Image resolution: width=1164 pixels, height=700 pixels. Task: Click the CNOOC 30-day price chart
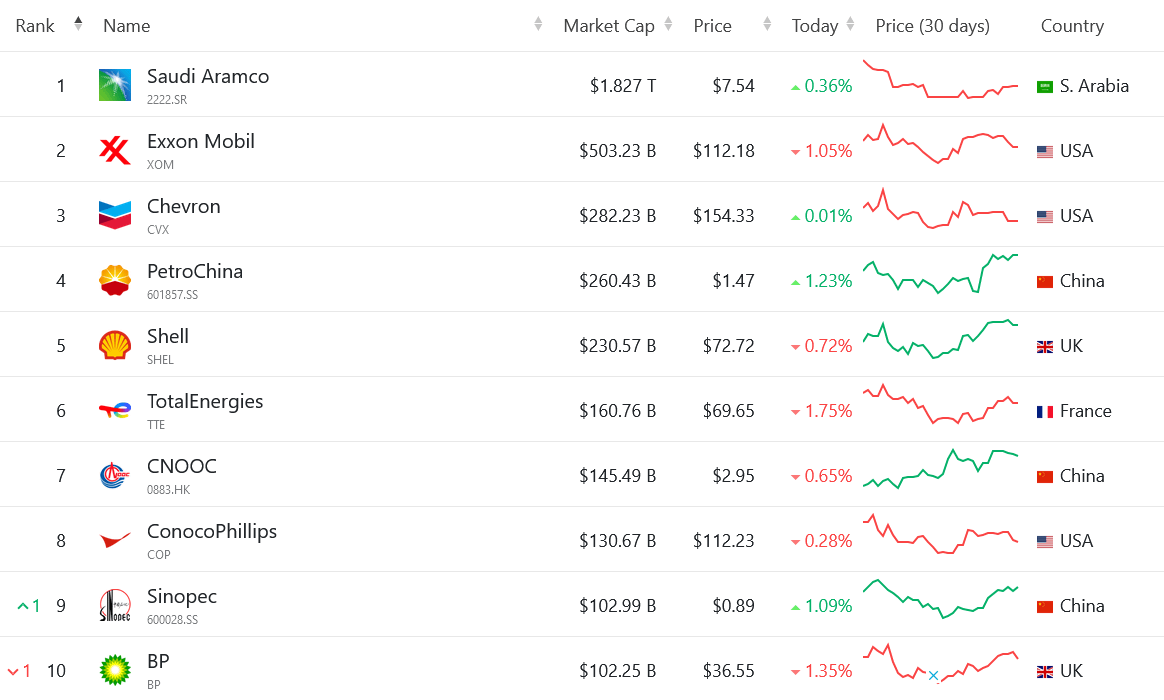pyautogui.click(x=940, y=469)
